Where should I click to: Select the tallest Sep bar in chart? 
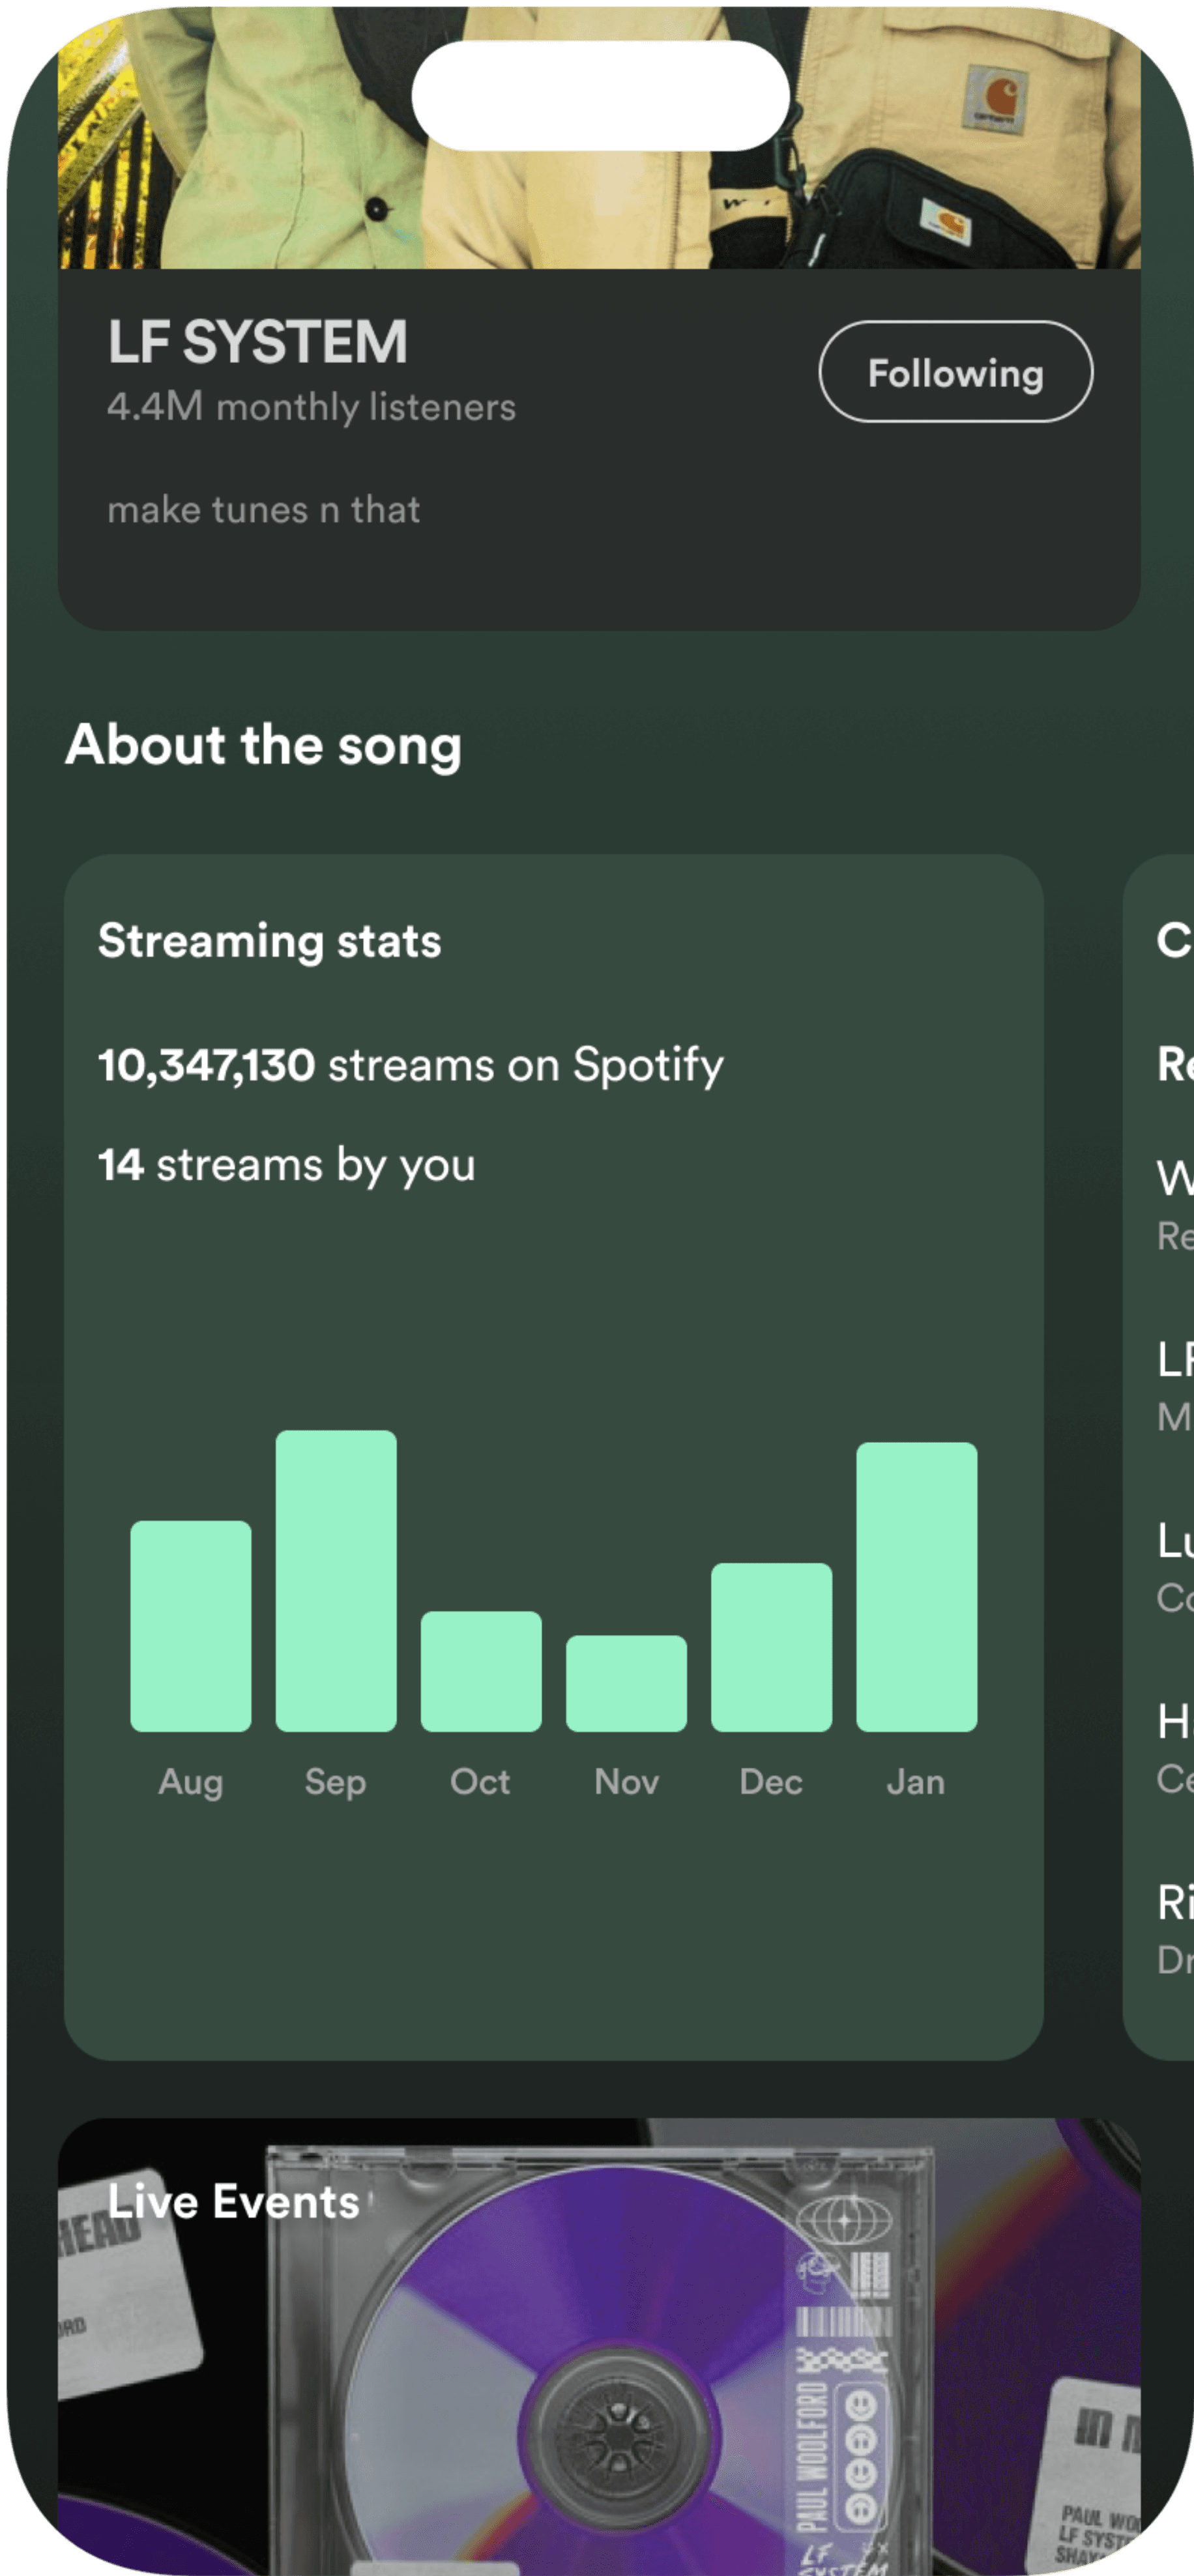(336, 1580)
